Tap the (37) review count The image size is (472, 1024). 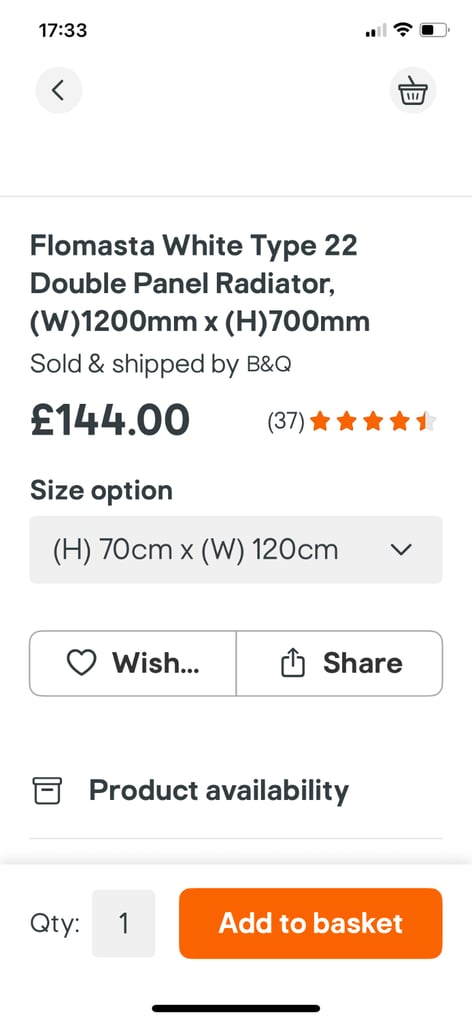(286, 423)
